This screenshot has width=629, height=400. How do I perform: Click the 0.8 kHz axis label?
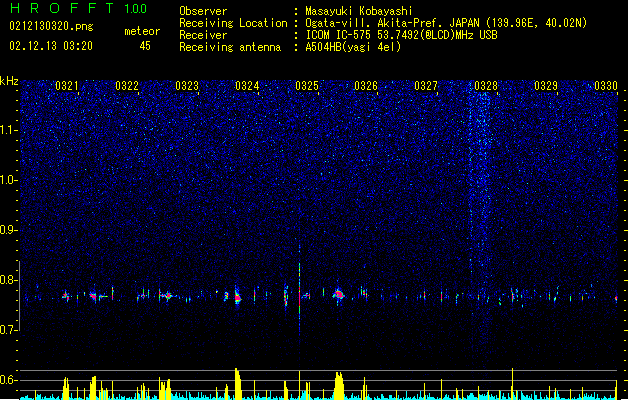tap(9, 280)
